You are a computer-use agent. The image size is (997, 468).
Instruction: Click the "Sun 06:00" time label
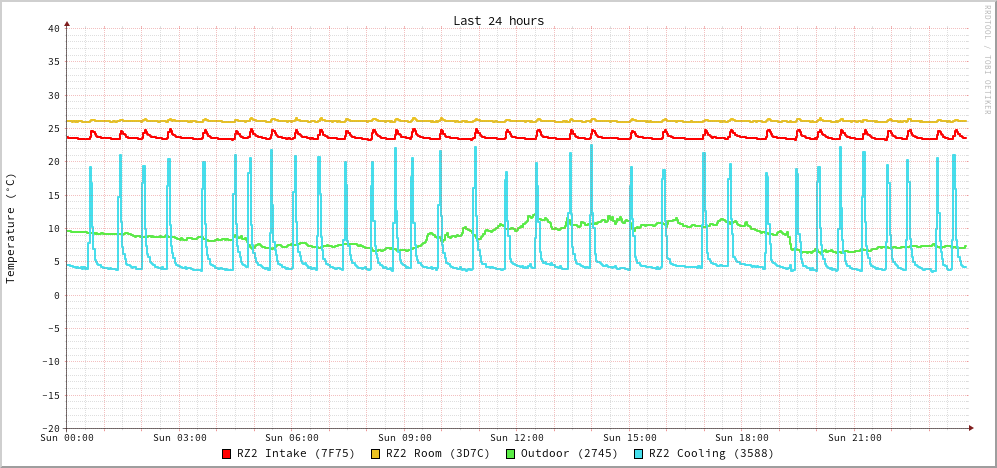coord(292,438)
